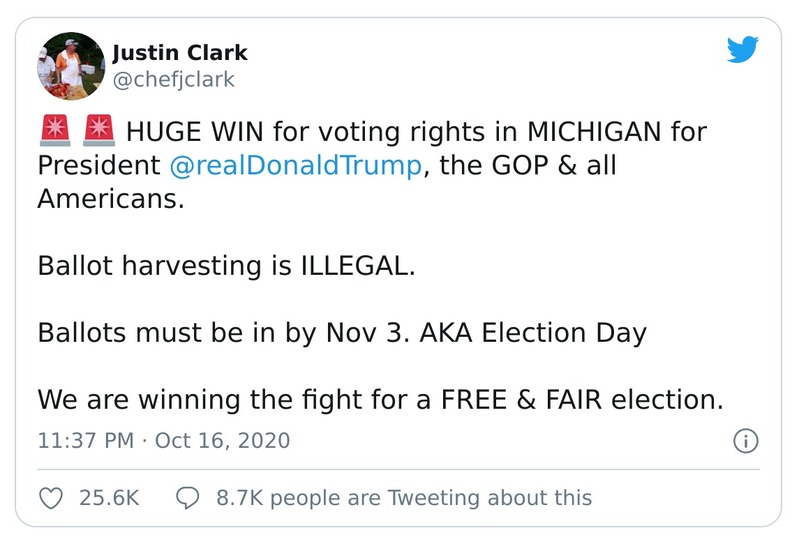Like the tweet with the heart icon
Image resolution: width=799 pixels, height=542 pixels.
click(x=50, y=497)
